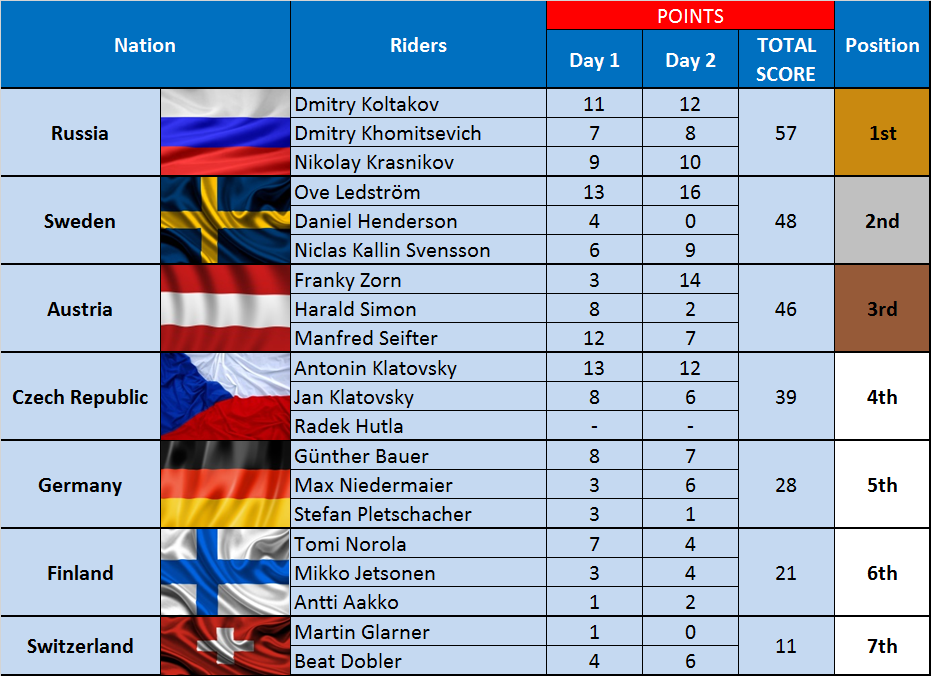Select the Austria flag picture
Viewport: 932px width, 676px height.
coord(225,309)
